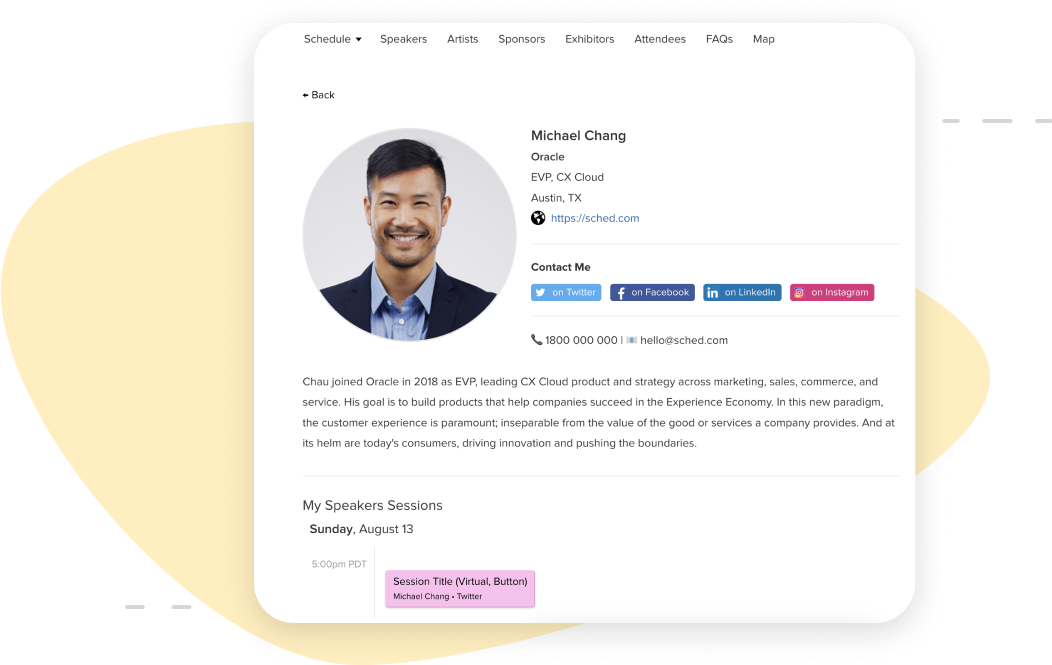Click the back arrow icon
Viewport: 1052px width, 665px height.
(x=305, y=95)
